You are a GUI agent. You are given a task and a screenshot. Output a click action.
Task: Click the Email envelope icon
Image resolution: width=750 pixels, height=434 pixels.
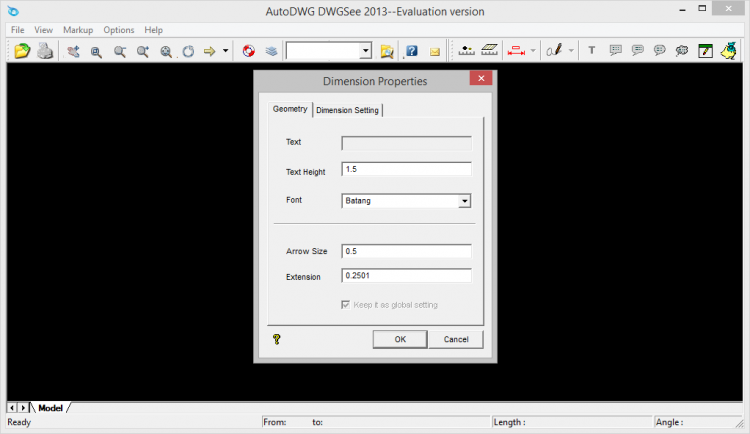[x=435, y=52]
